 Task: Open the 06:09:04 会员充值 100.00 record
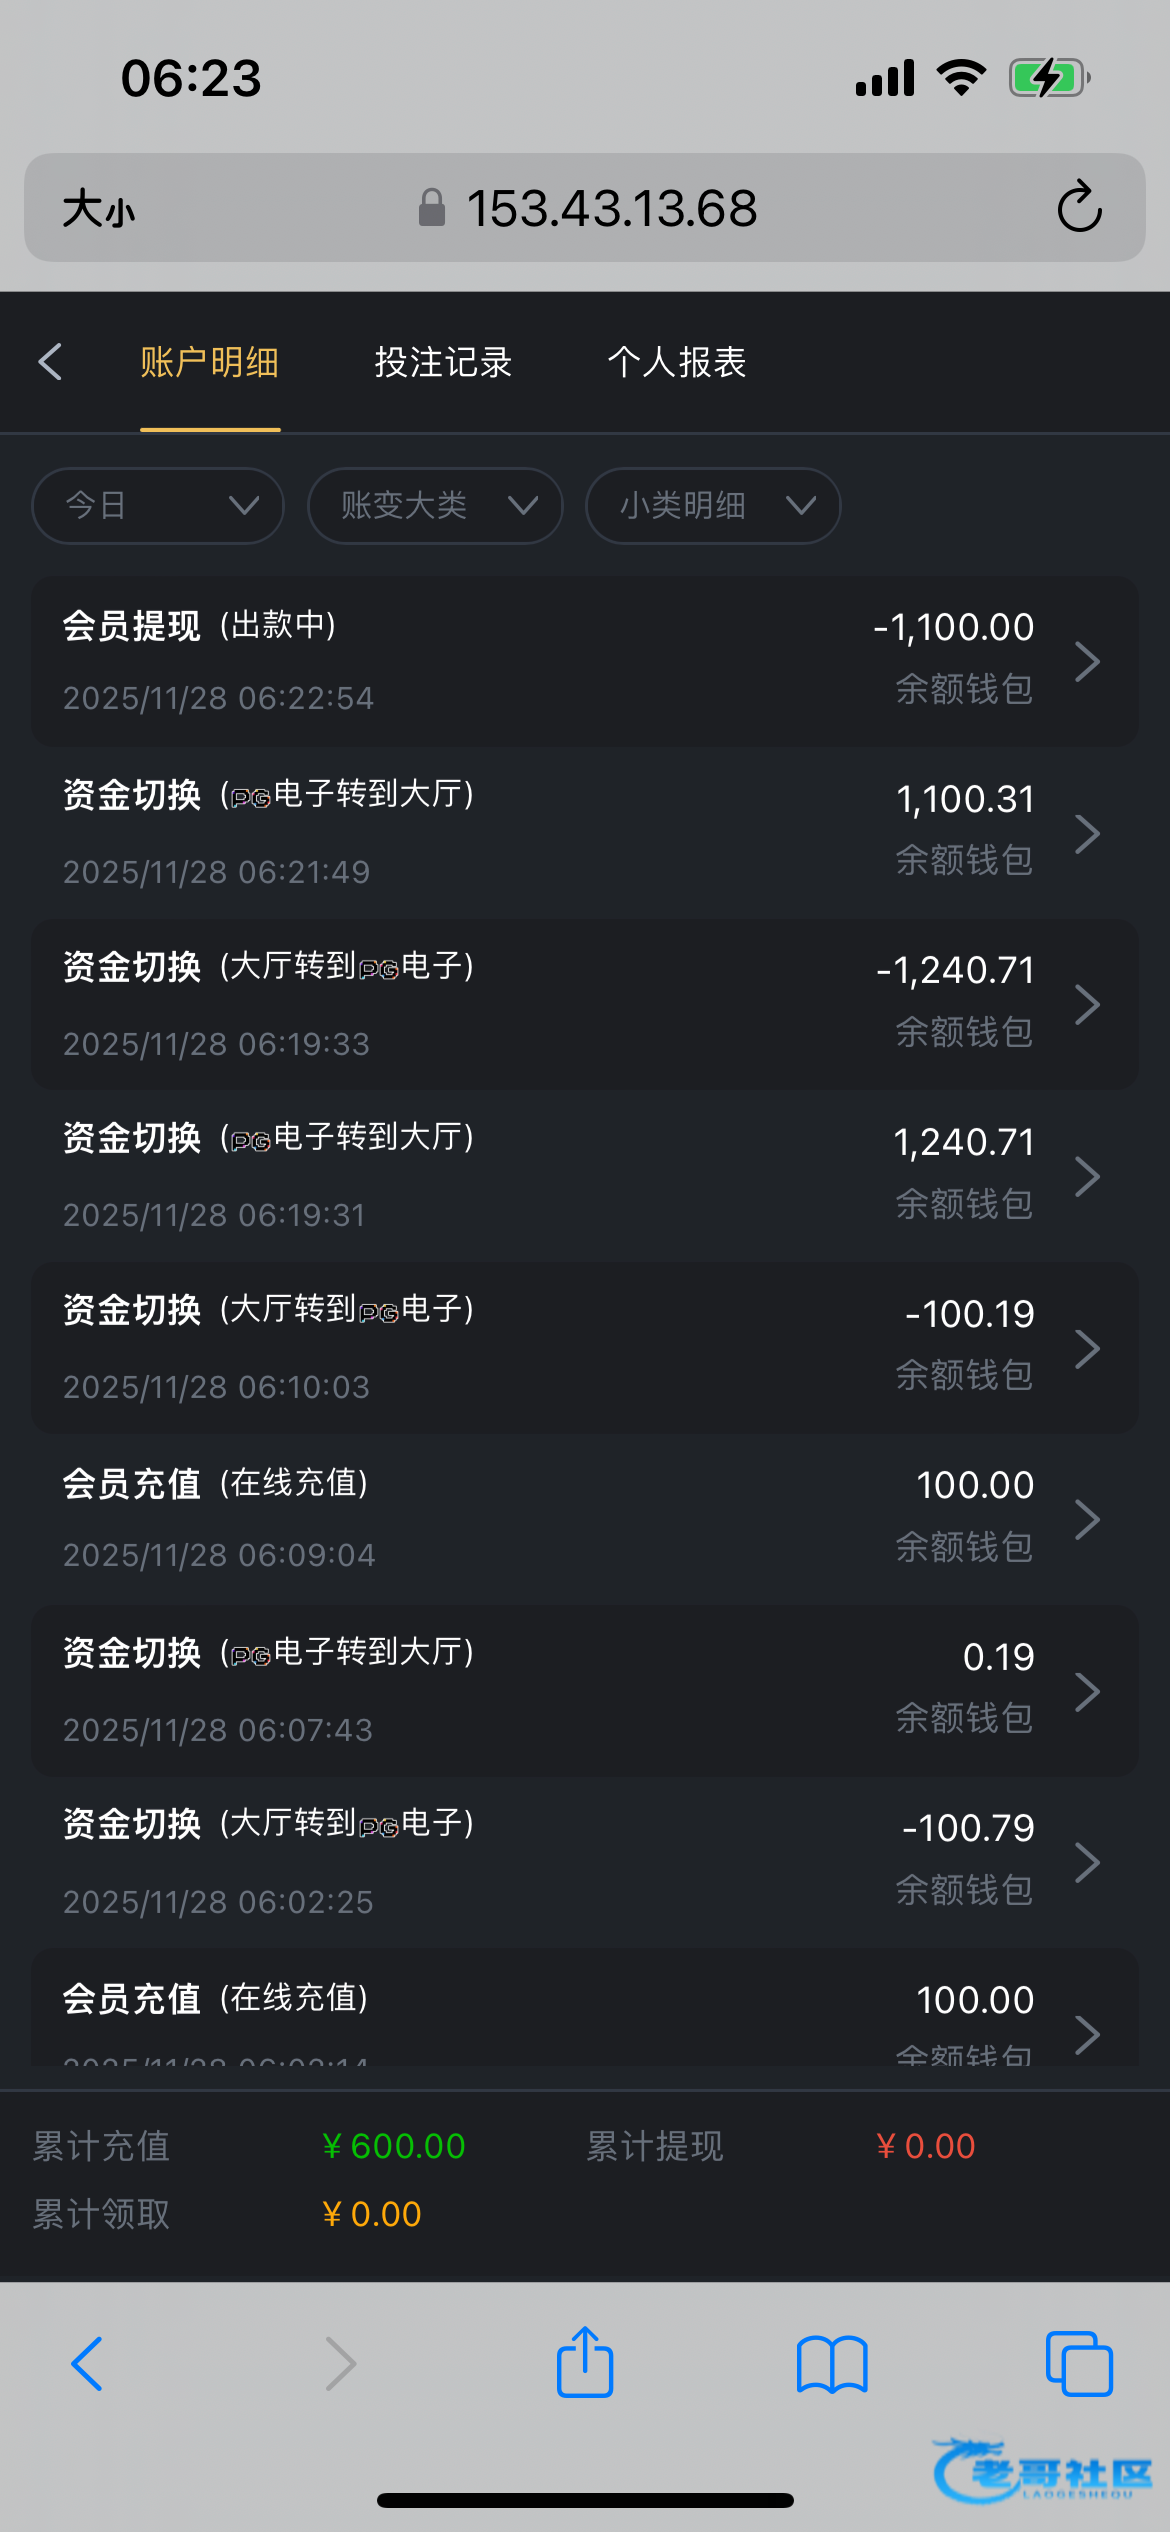[x=584, y=1519]
